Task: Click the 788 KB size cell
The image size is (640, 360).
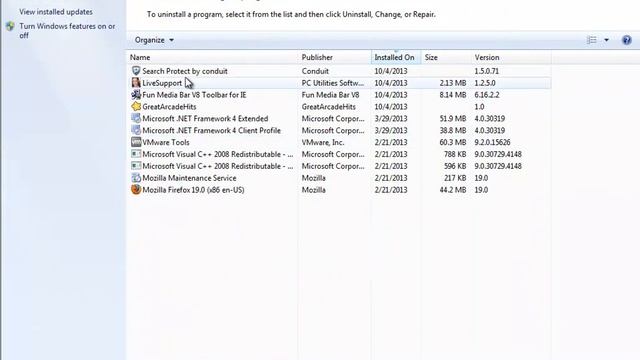Action: pyautogui.click(x=455, y=154)
